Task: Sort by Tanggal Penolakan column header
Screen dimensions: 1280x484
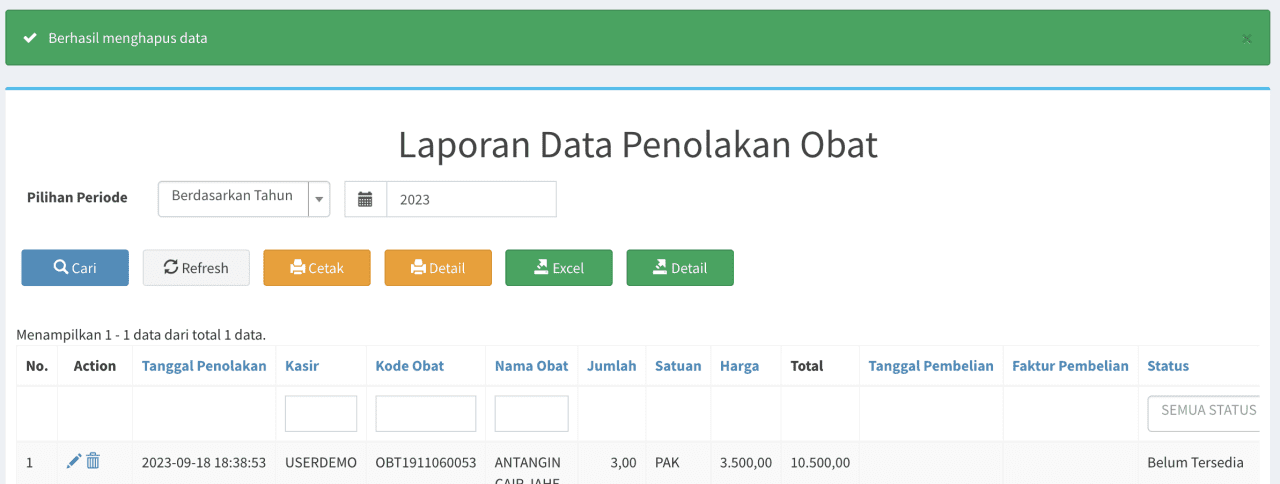Action: coord(204,366)
